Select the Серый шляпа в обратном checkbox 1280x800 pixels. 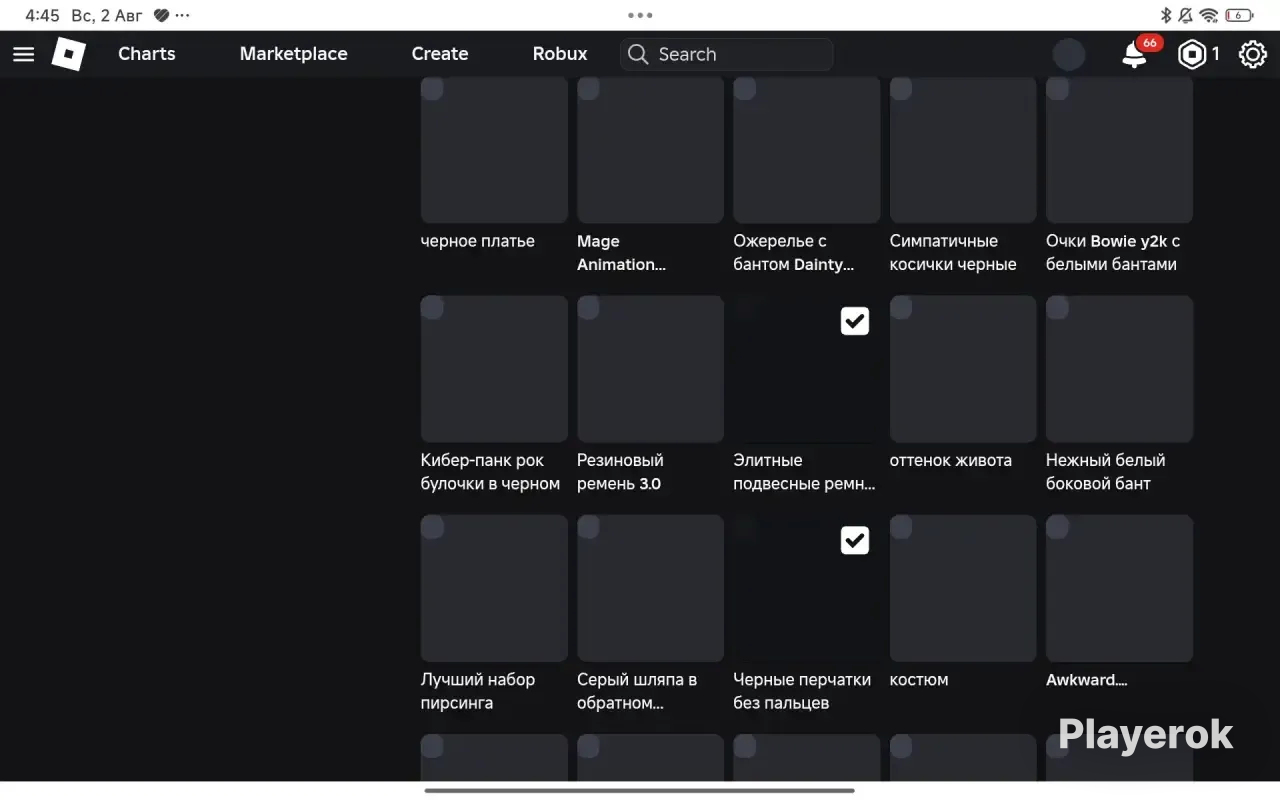(x=588, y=526)
